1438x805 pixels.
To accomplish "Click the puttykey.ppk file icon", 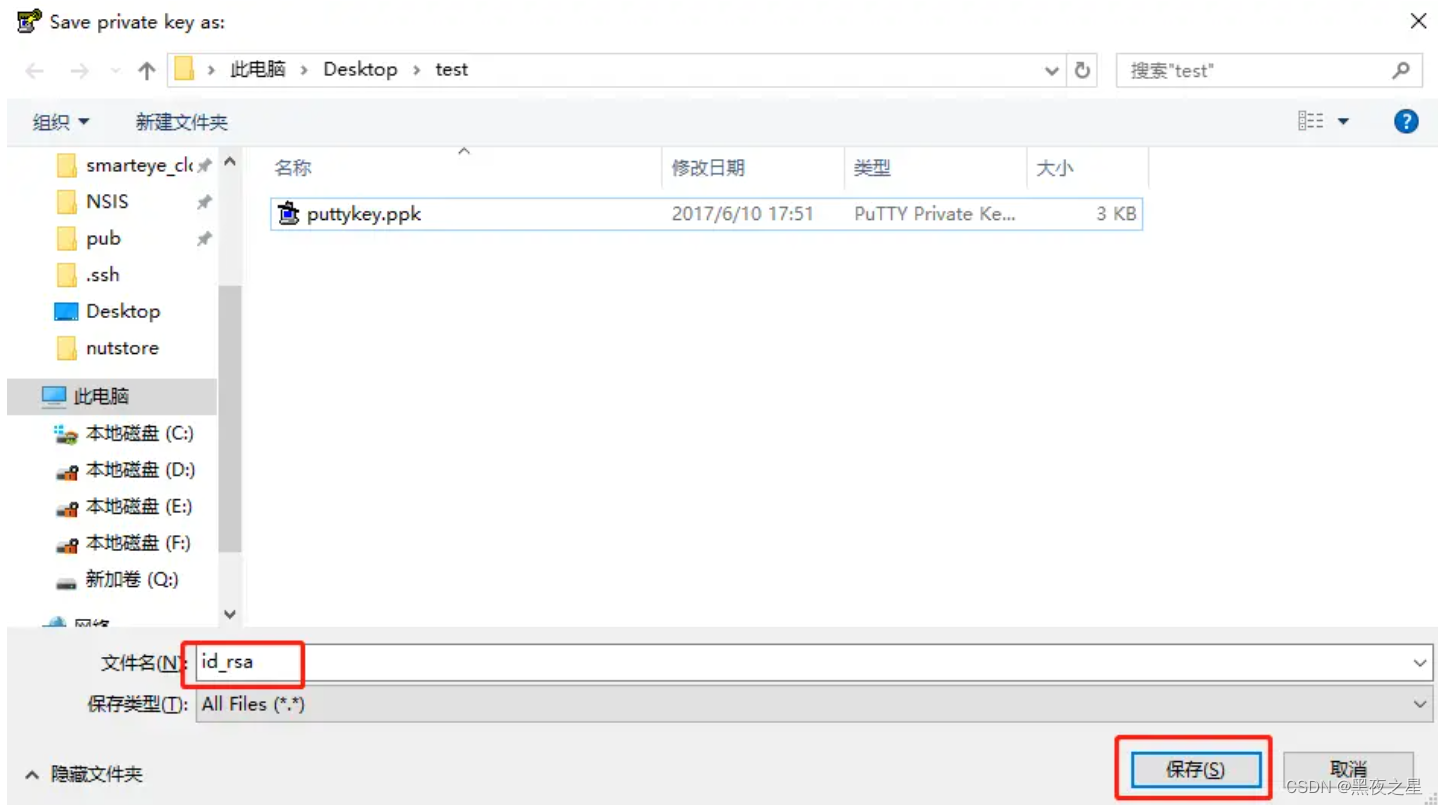I will tap(288, 213).
